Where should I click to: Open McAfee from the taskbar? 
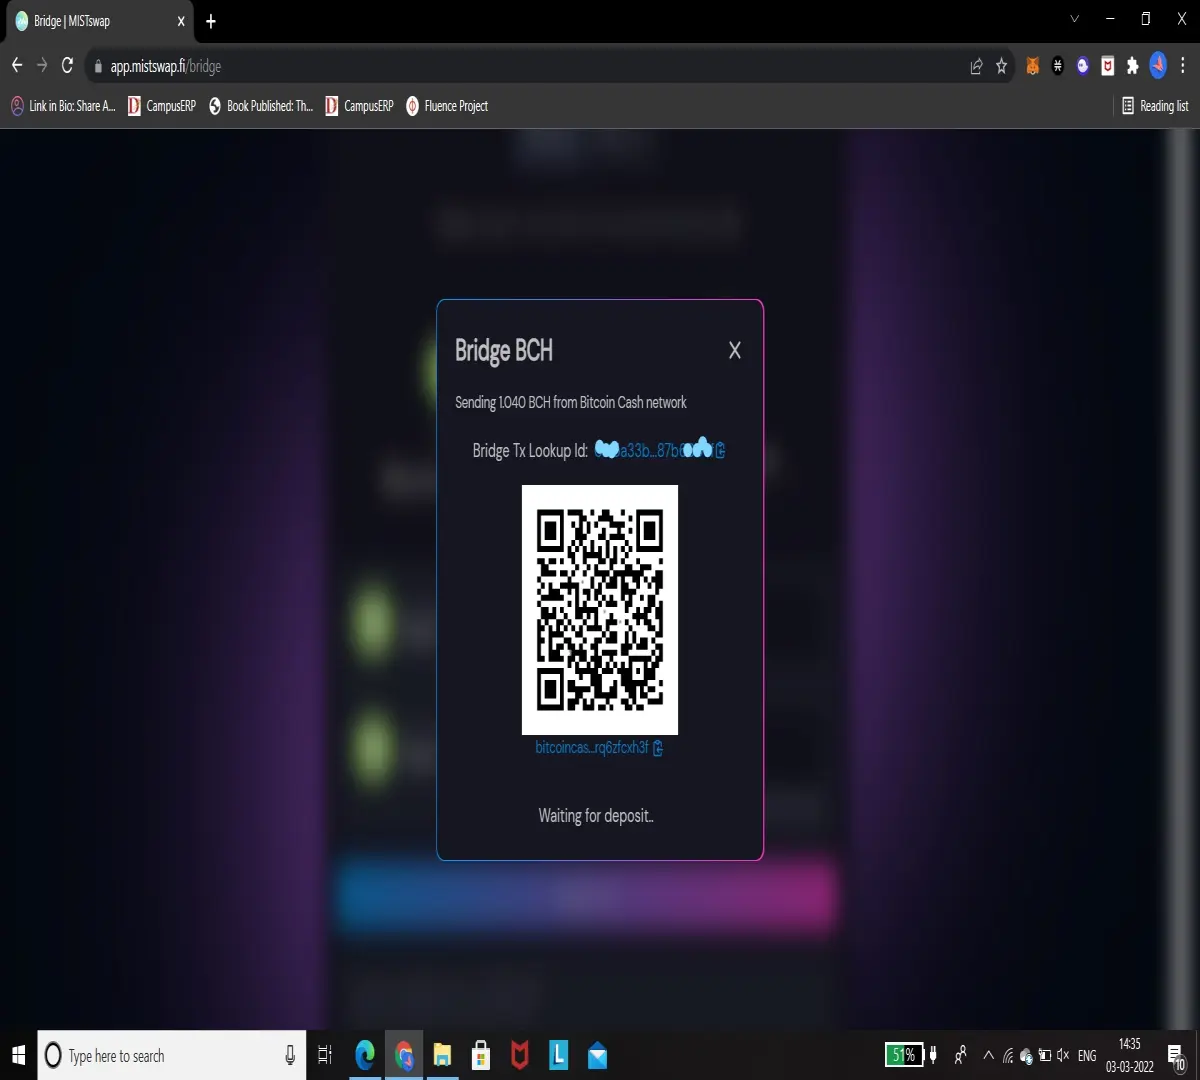pos(520,1055)
